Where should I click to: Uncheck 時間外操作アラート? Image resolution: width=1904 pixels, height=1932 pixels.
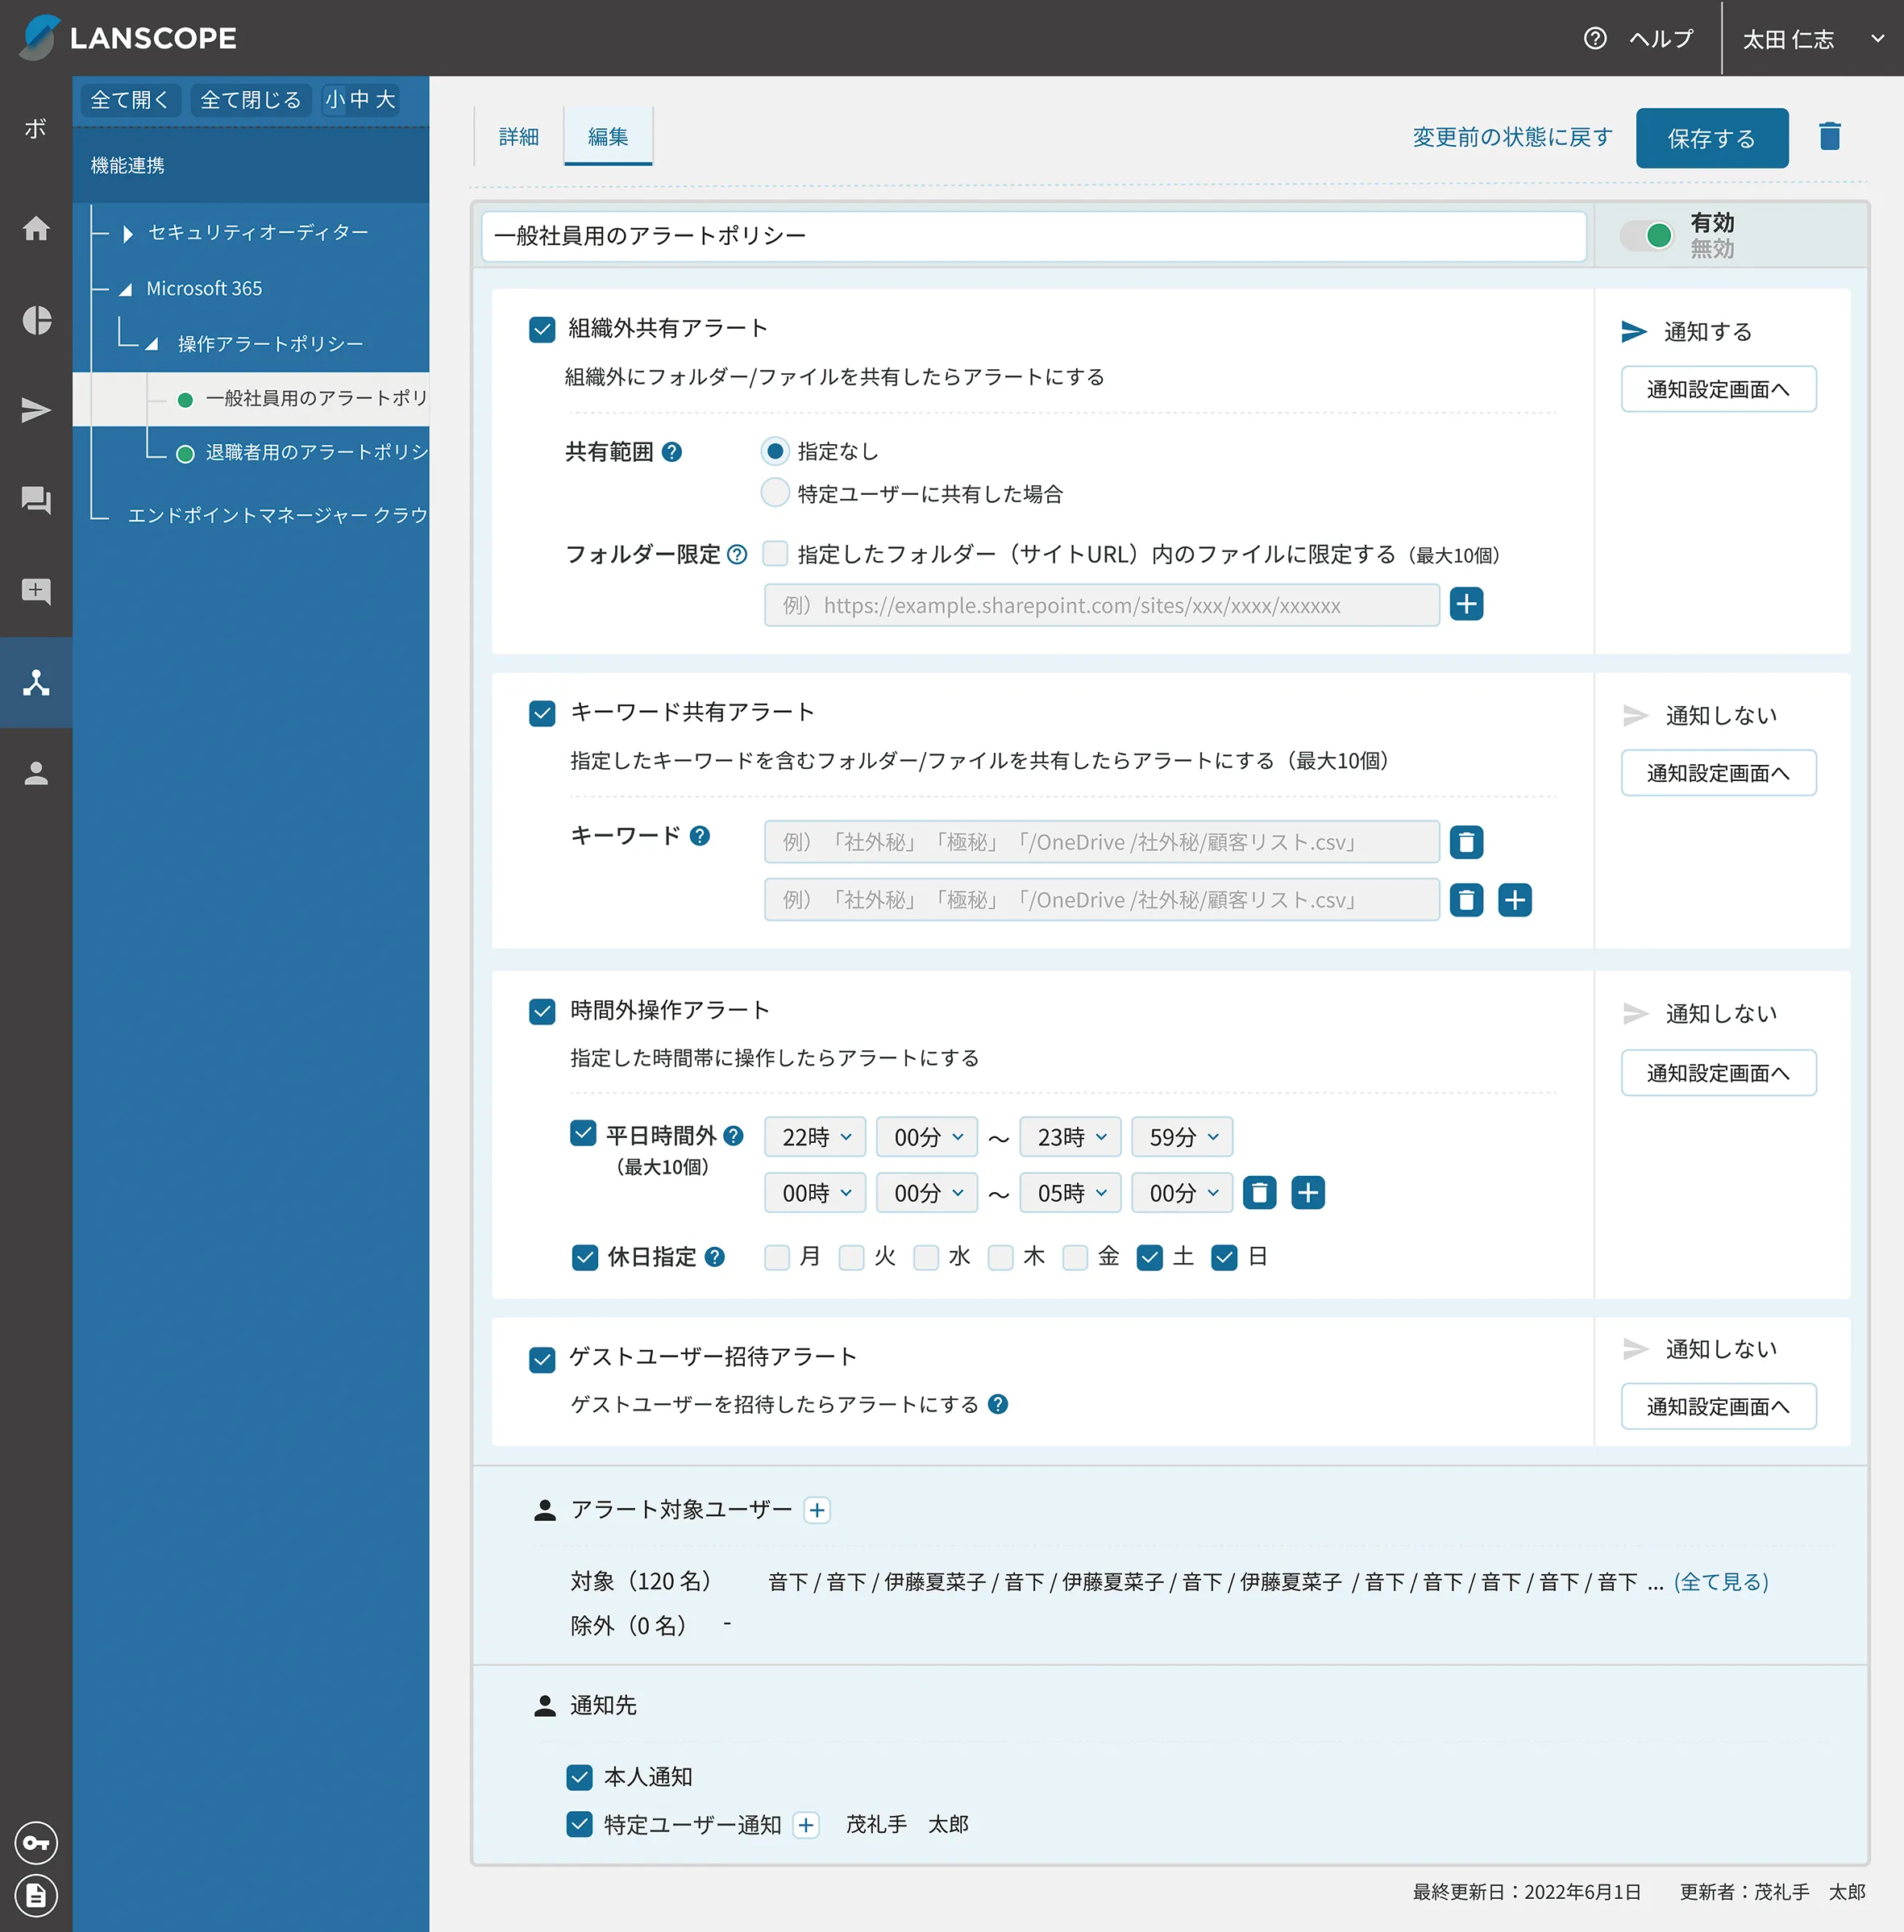click(541, 1011)
